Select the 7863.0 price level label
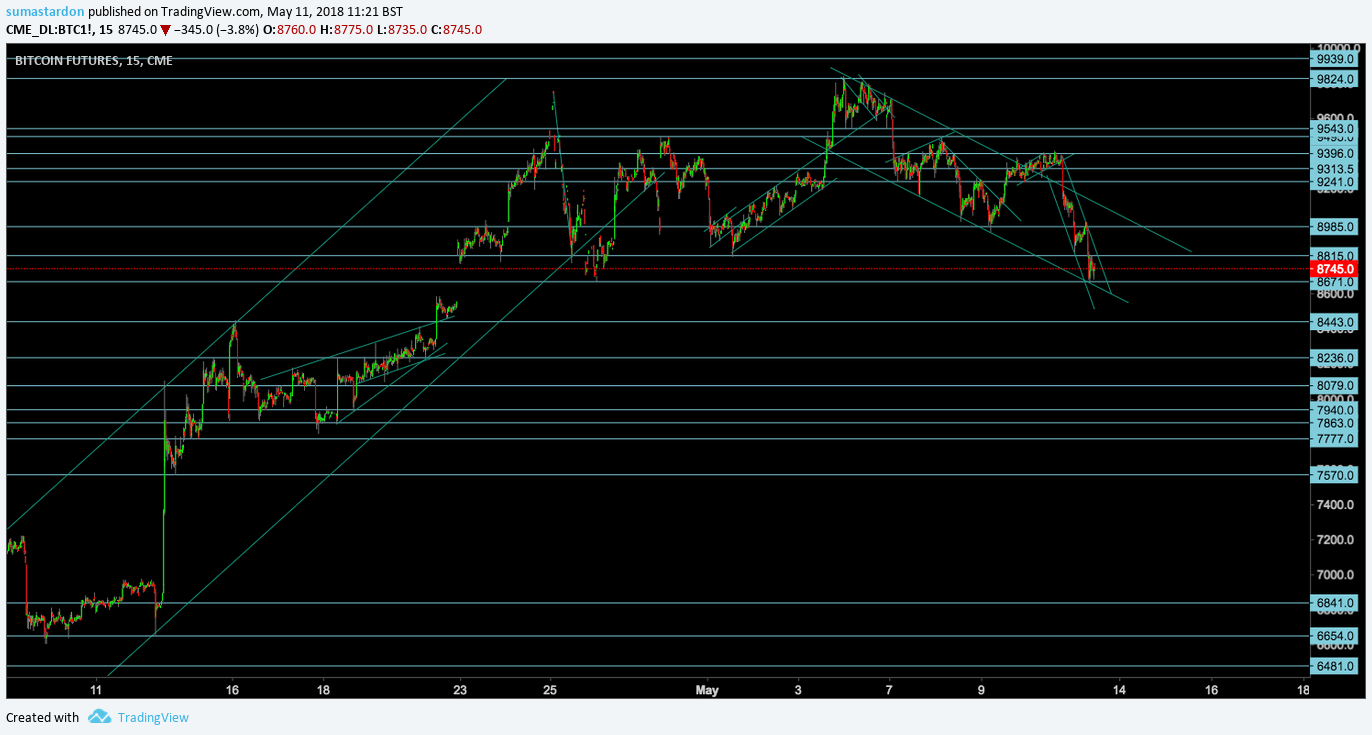Viewport: 1372px width, 735px height. click(1335, 424)
